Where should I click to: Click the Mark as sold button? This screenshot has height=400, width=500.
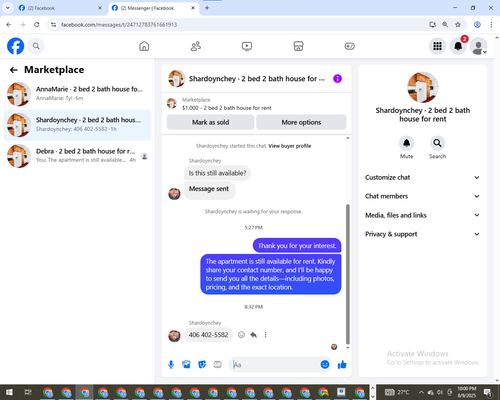pos(210,122)
